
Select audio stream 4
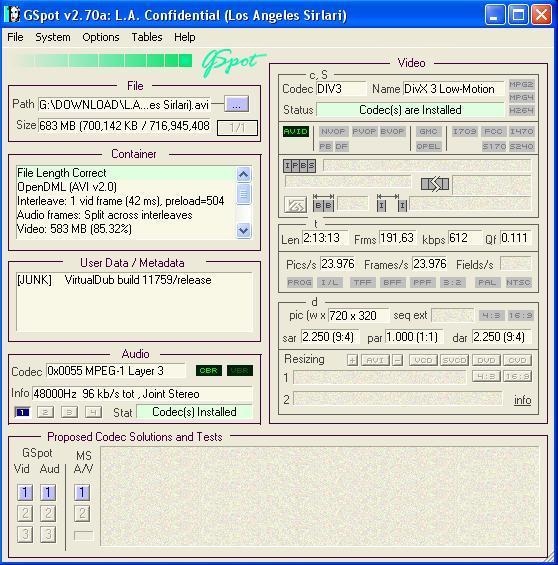93,412
